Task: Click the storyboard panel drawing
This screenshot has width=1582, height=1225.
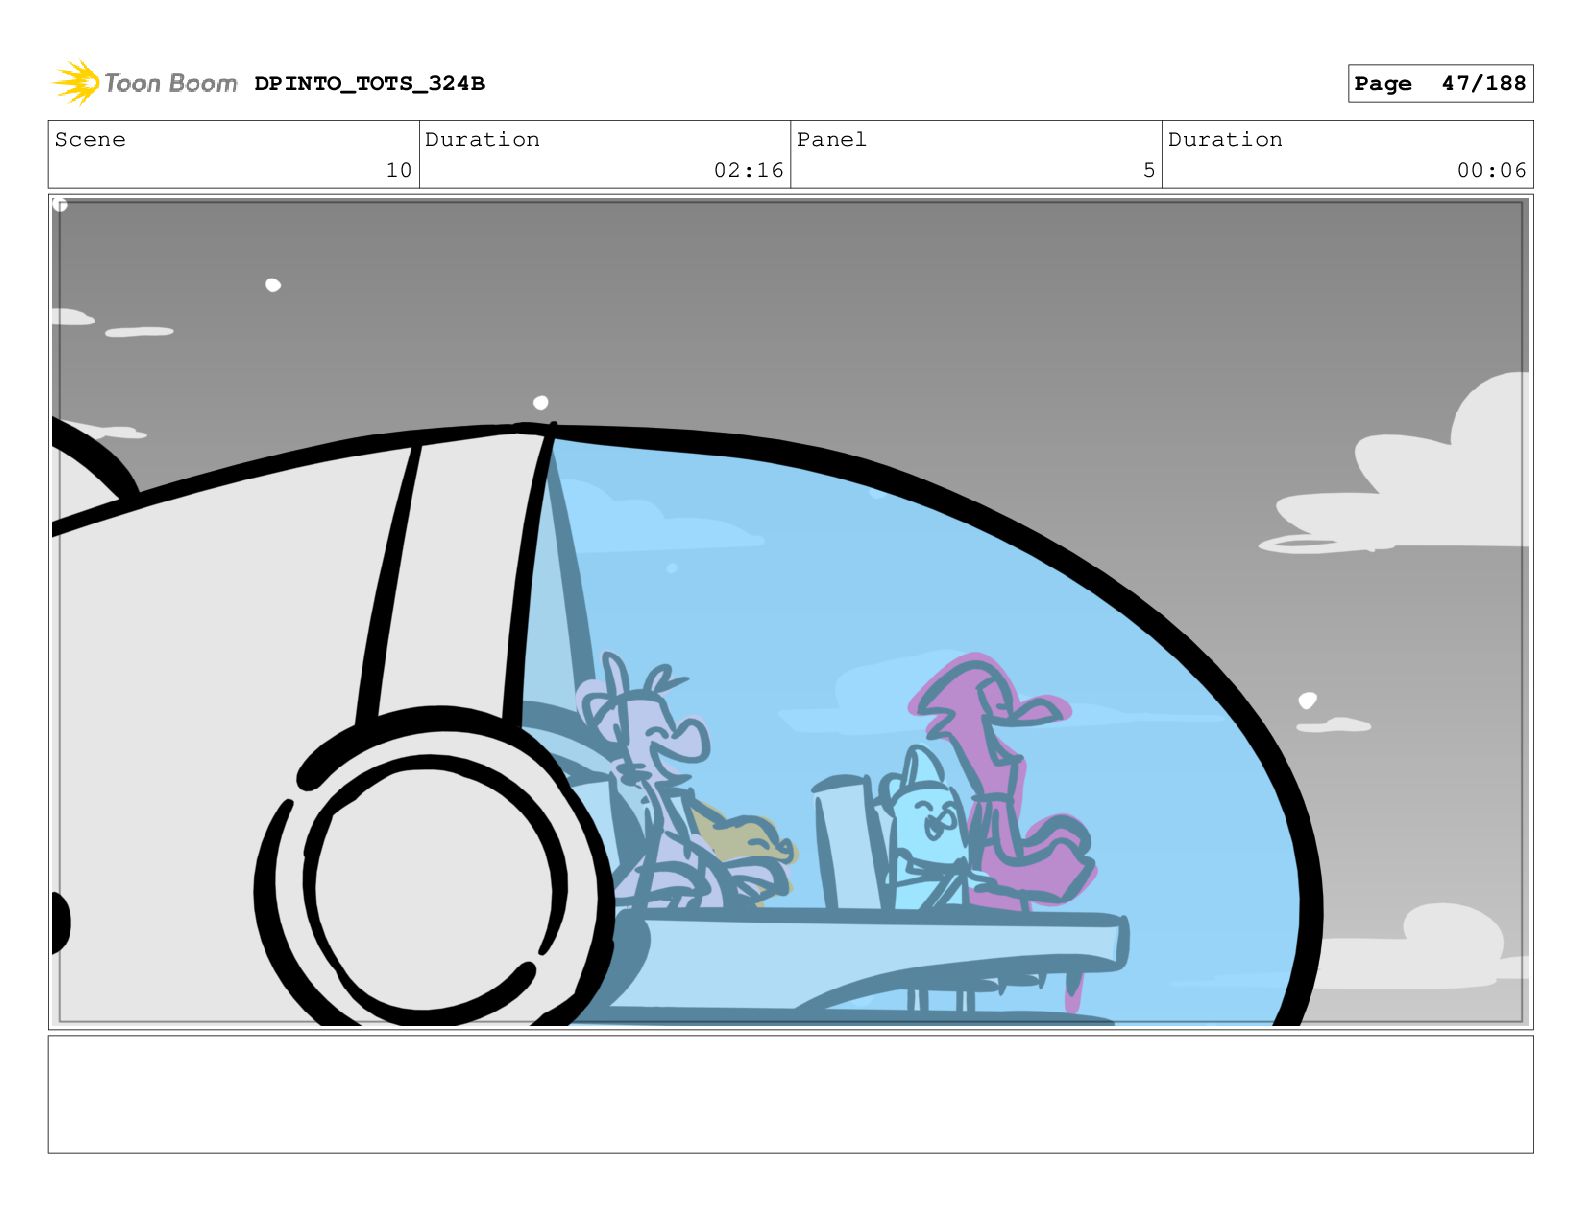Action: click(790, 612)
